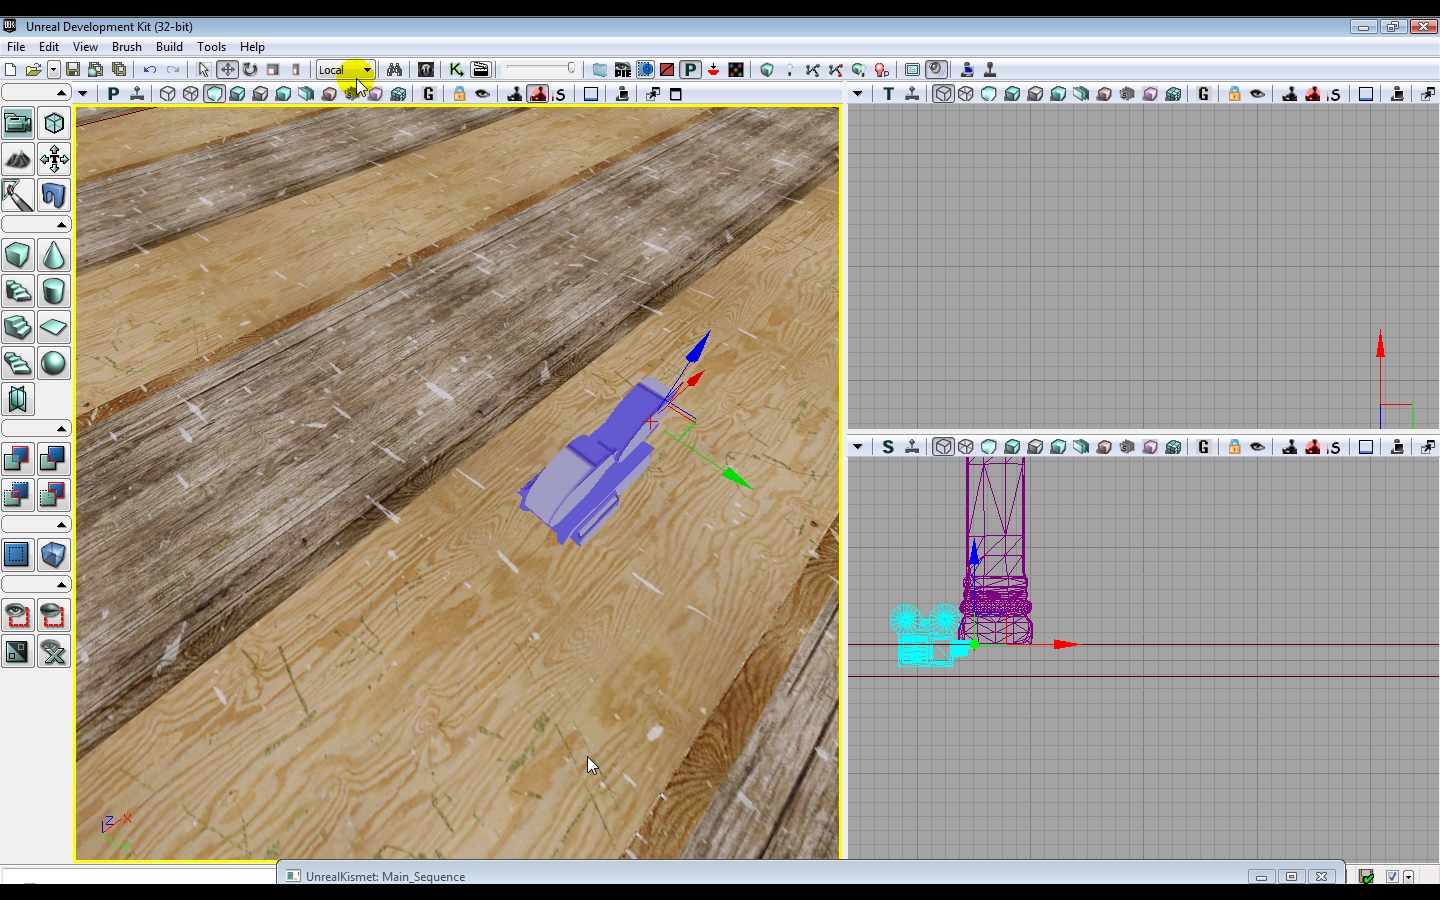Screen dimensions: 1440x900
Task: Click CSG Add button
Action: pos(18,459)
